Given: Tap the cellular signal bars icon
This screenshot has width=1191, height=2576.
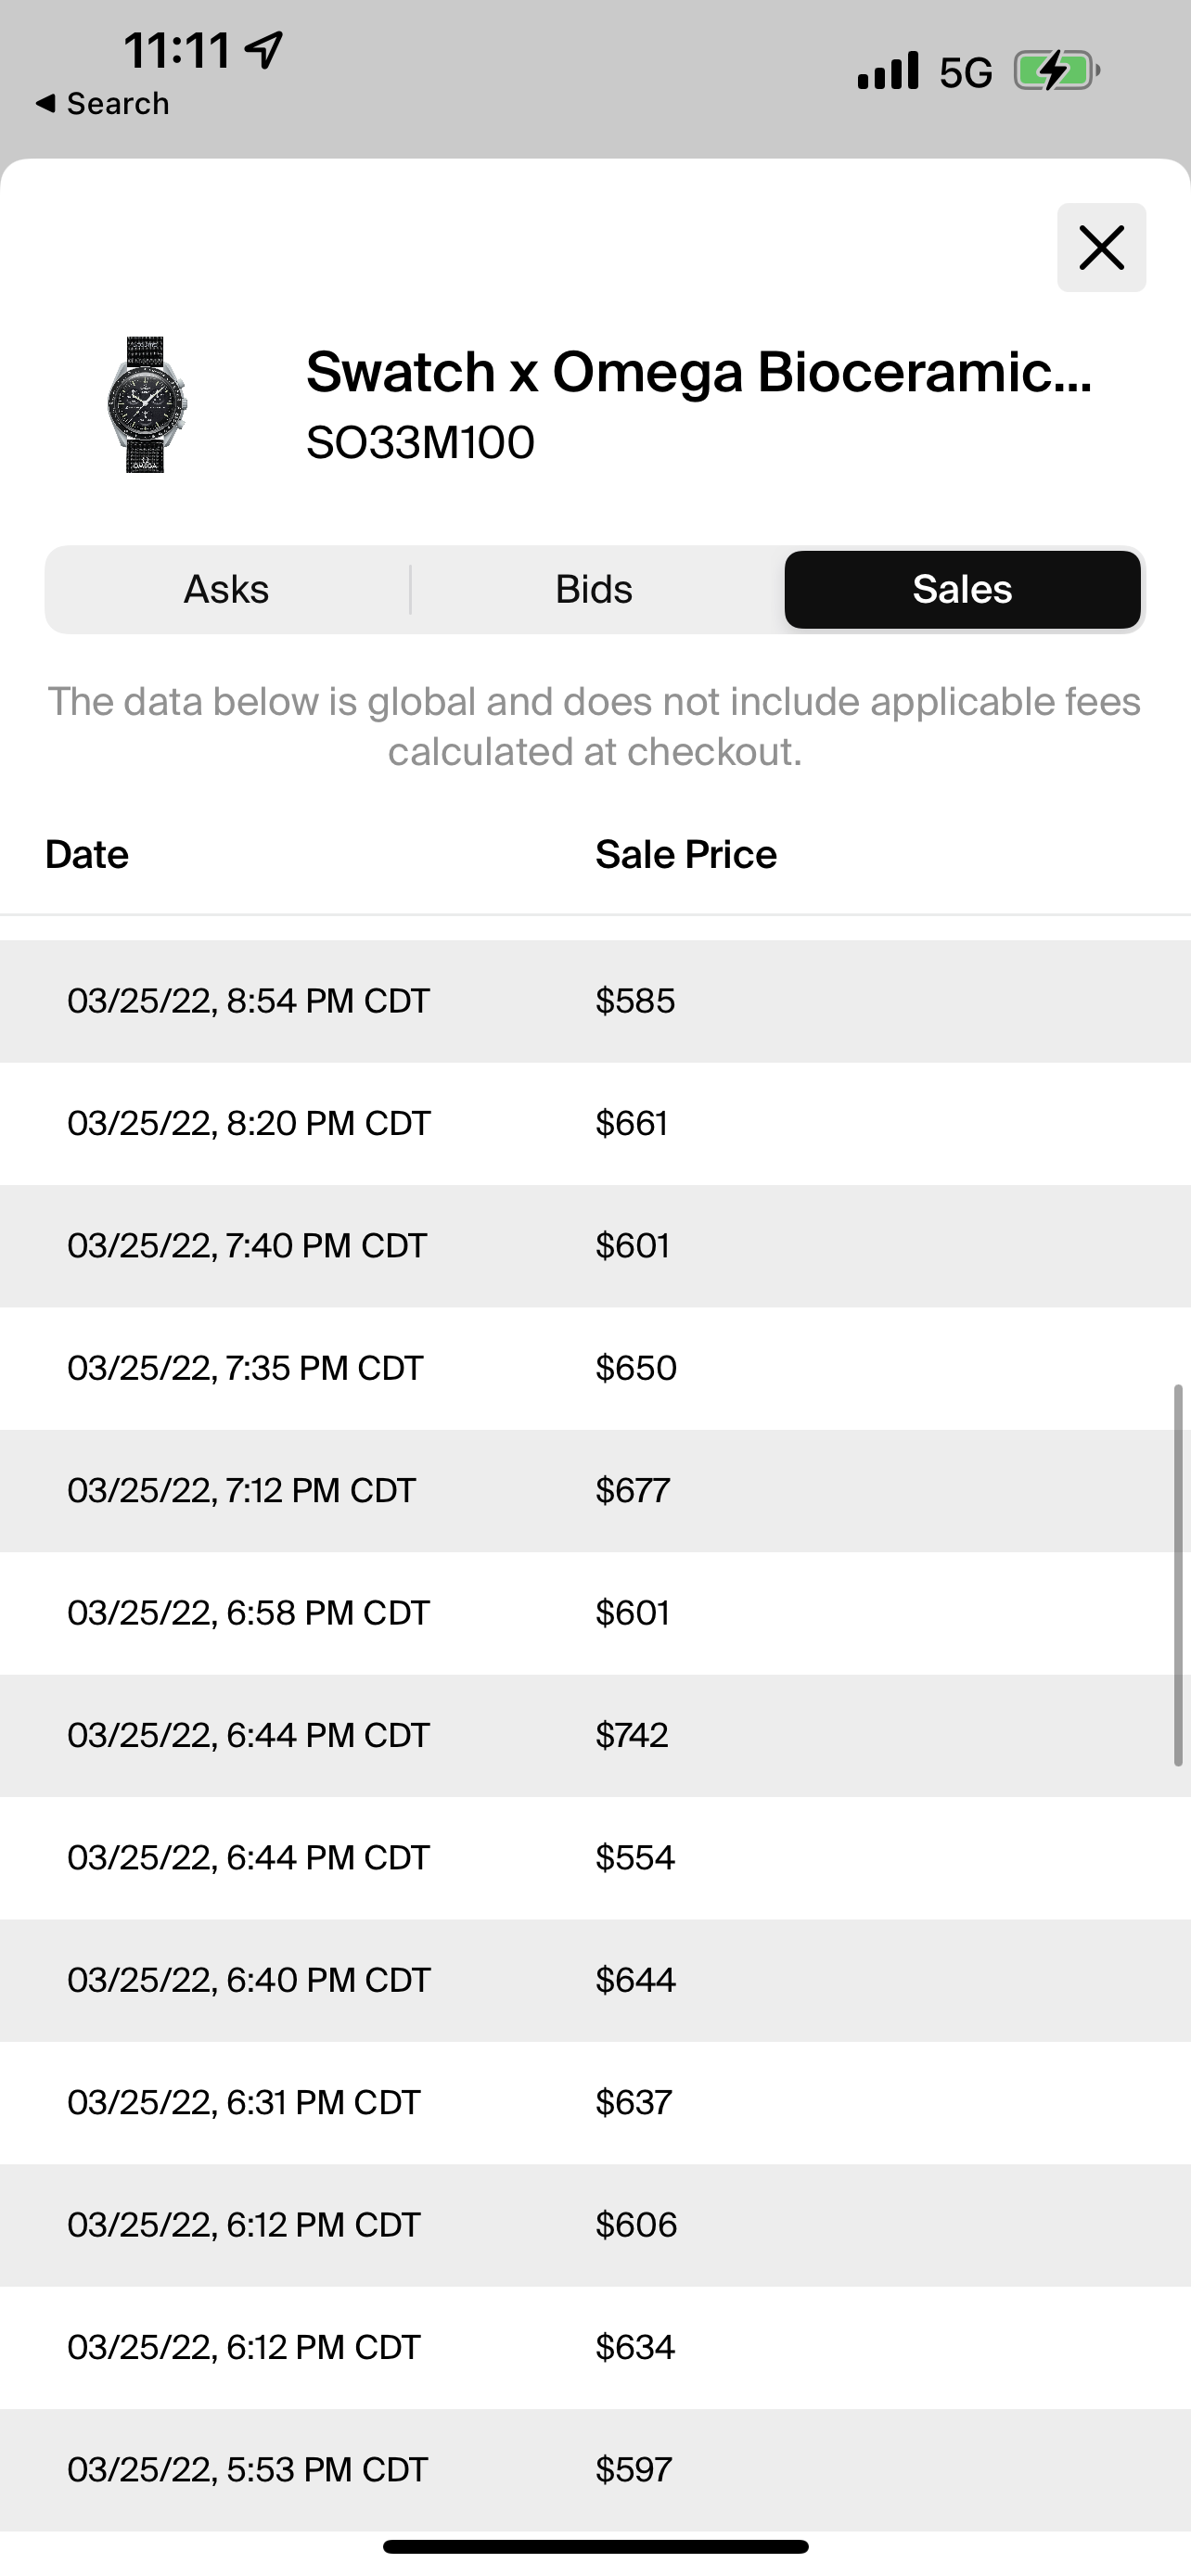Looking at the screenshot, I should click(x=887, y=71).
